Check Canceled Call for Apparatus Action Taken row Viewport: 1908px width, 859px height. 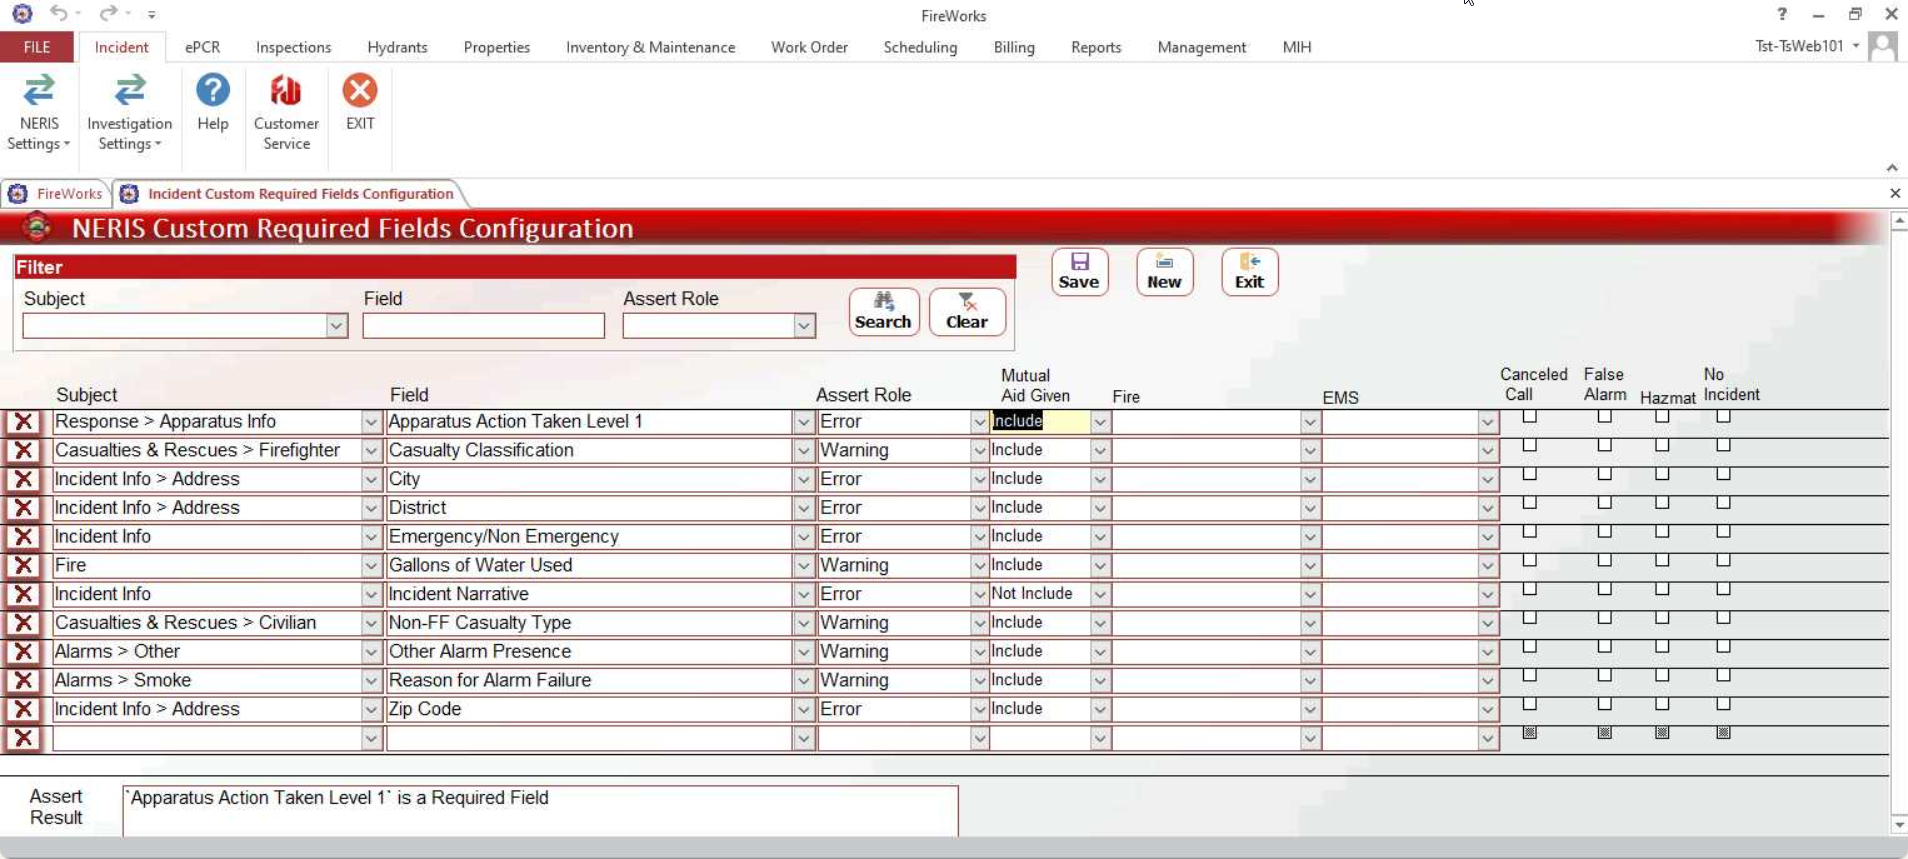(x=1529, y=417)
